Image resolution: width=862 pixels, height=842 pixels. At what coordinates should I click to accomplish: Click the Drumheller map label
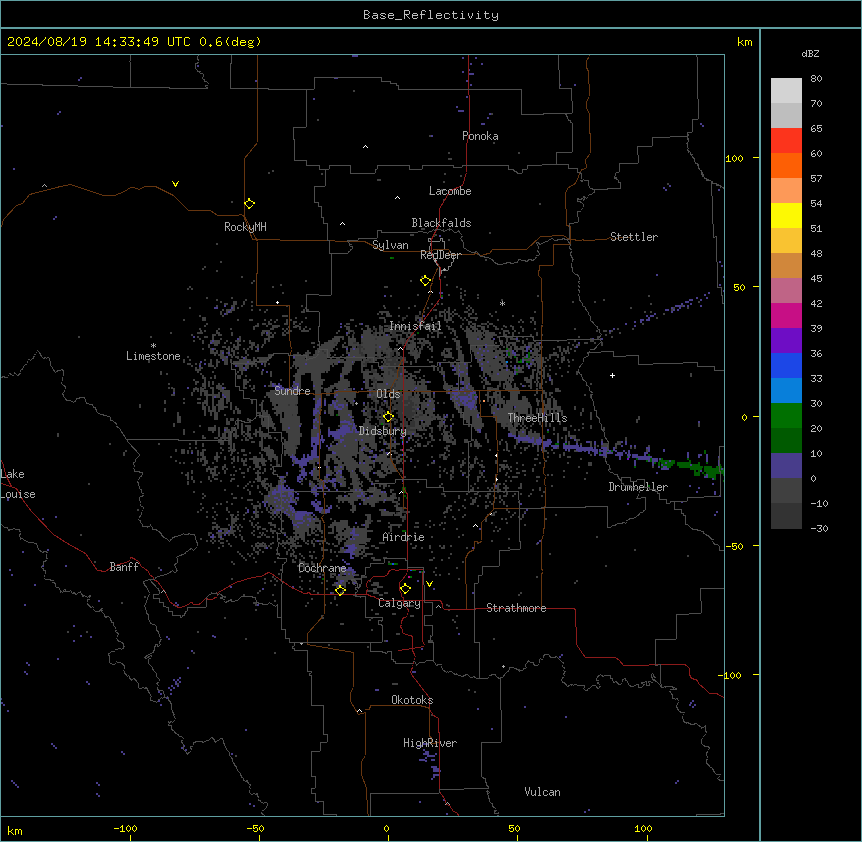click(638, 487)
